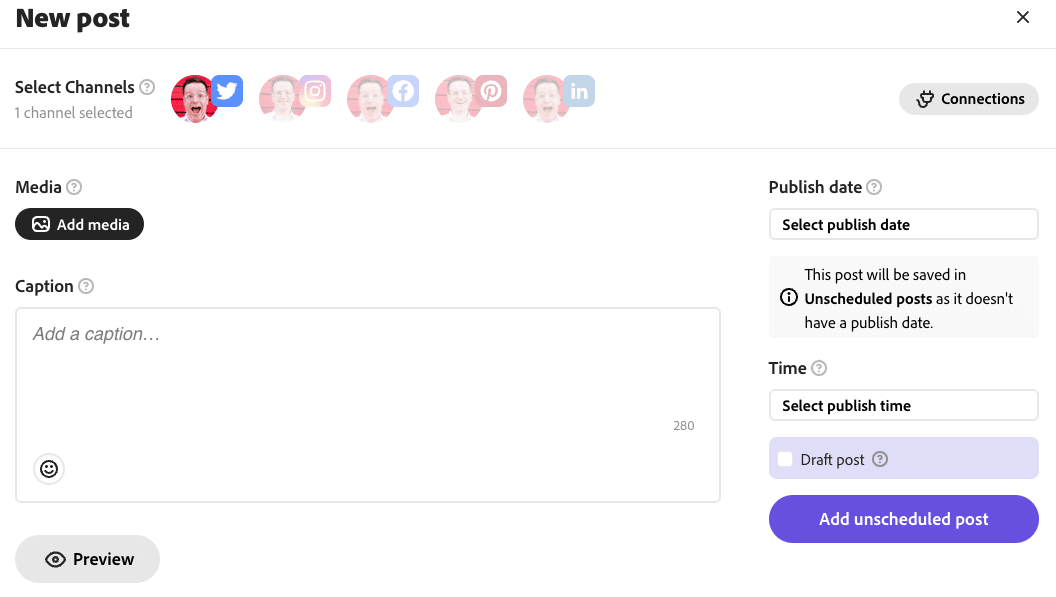Click the Add unscheduled post button
Screen dimensions: 1056x597
[903, 519]
